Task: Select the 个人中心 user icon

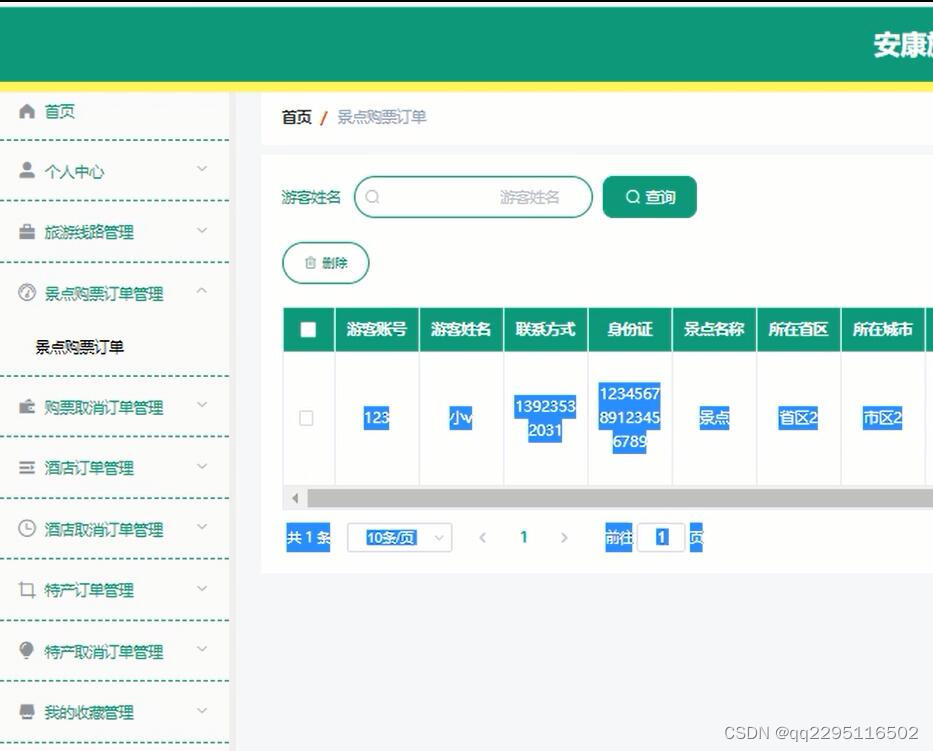Action: coord(27,171)
